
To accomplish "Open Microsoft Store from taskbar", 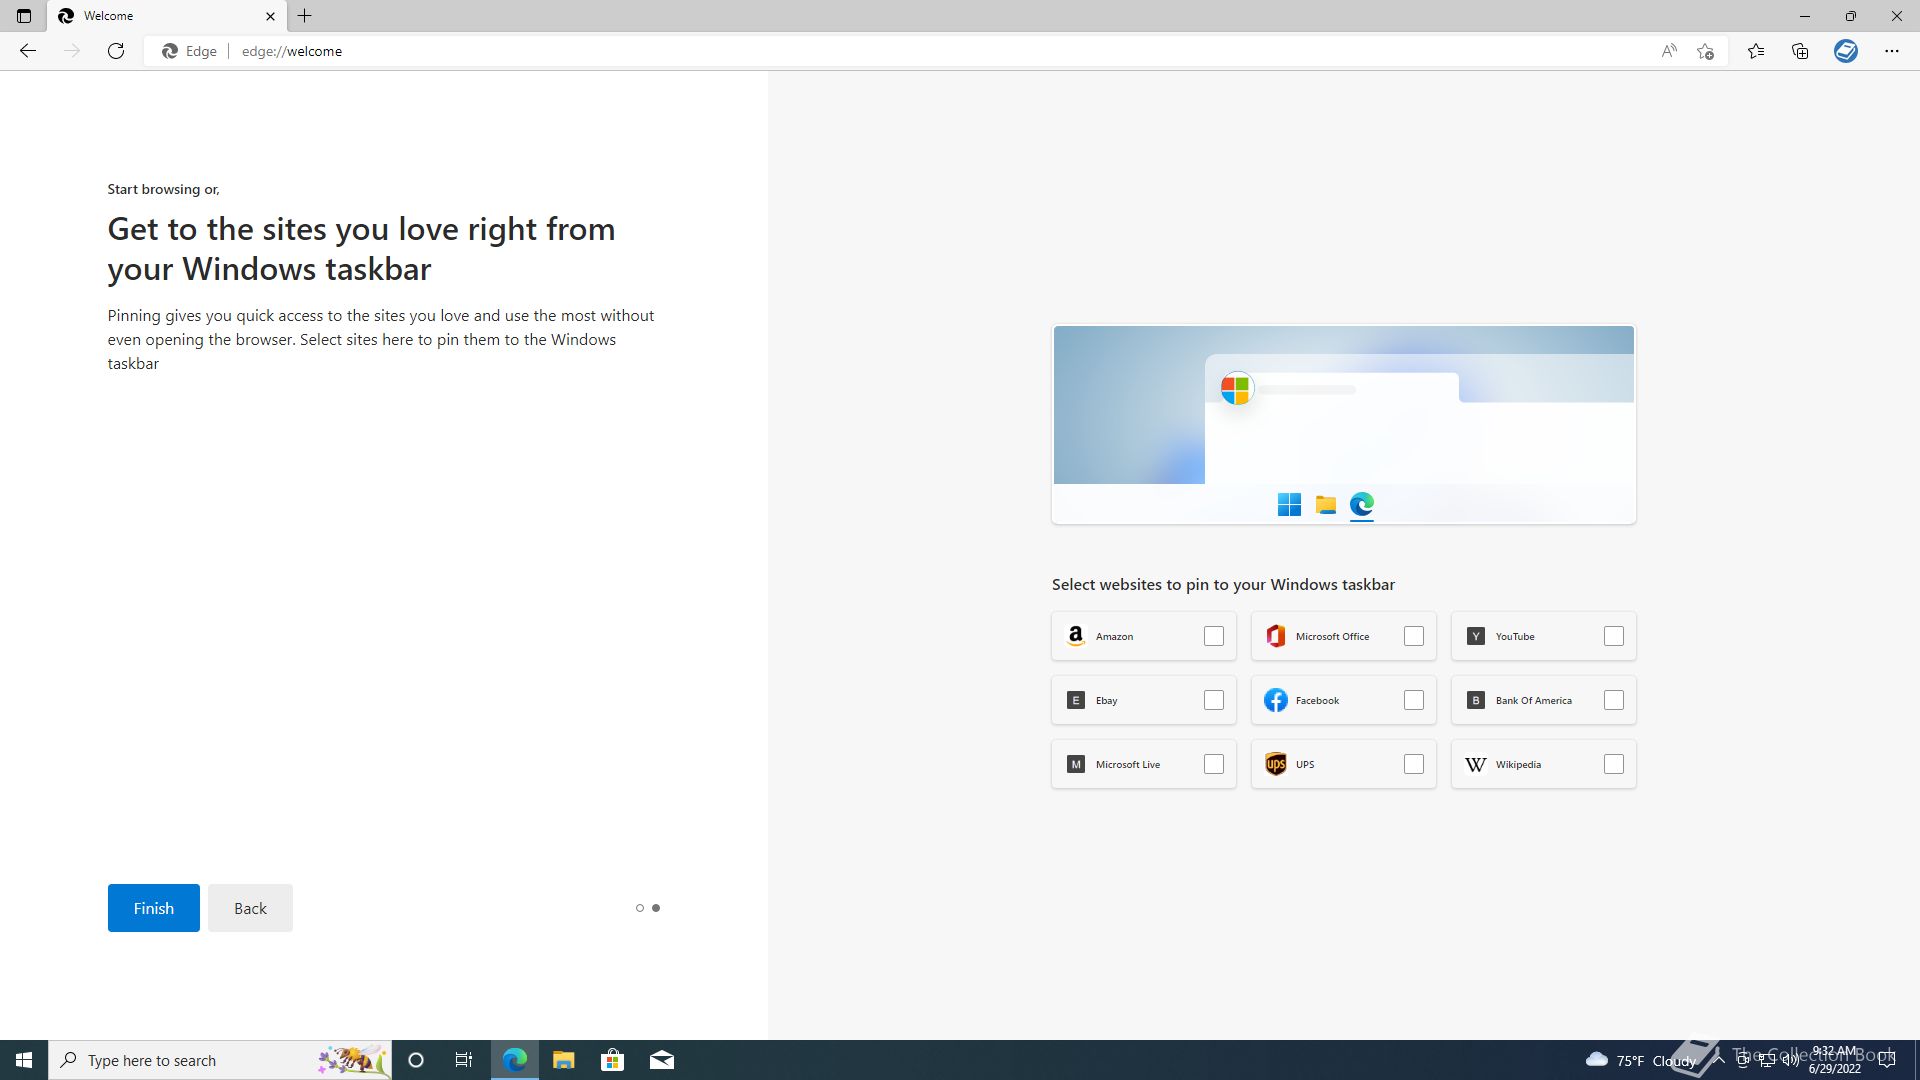I will (x=612, y=1060).
